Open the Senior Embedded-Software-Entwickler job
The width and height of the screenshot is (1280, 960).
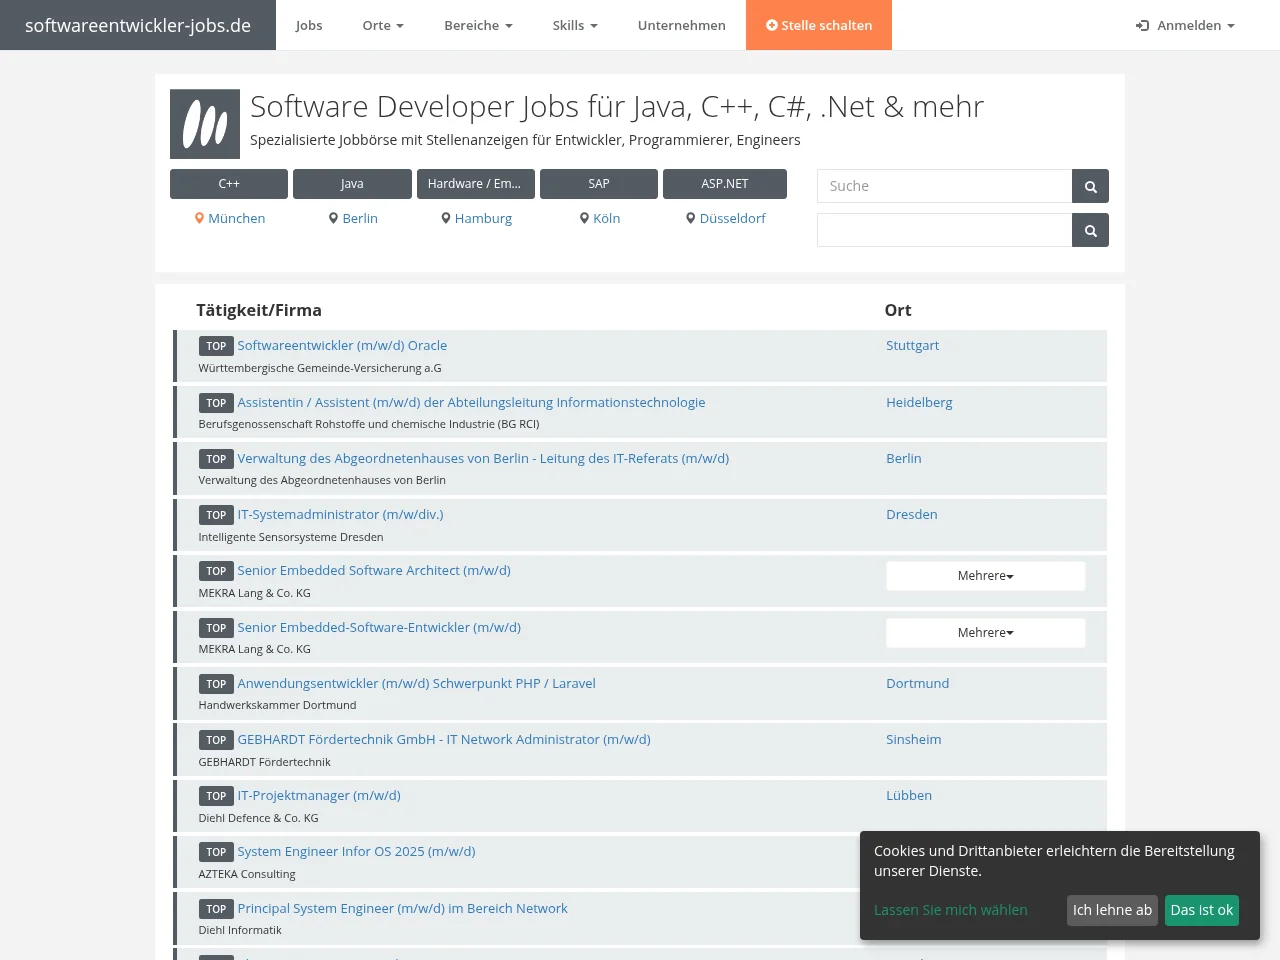pyautogui.click(x=379, y=627)
